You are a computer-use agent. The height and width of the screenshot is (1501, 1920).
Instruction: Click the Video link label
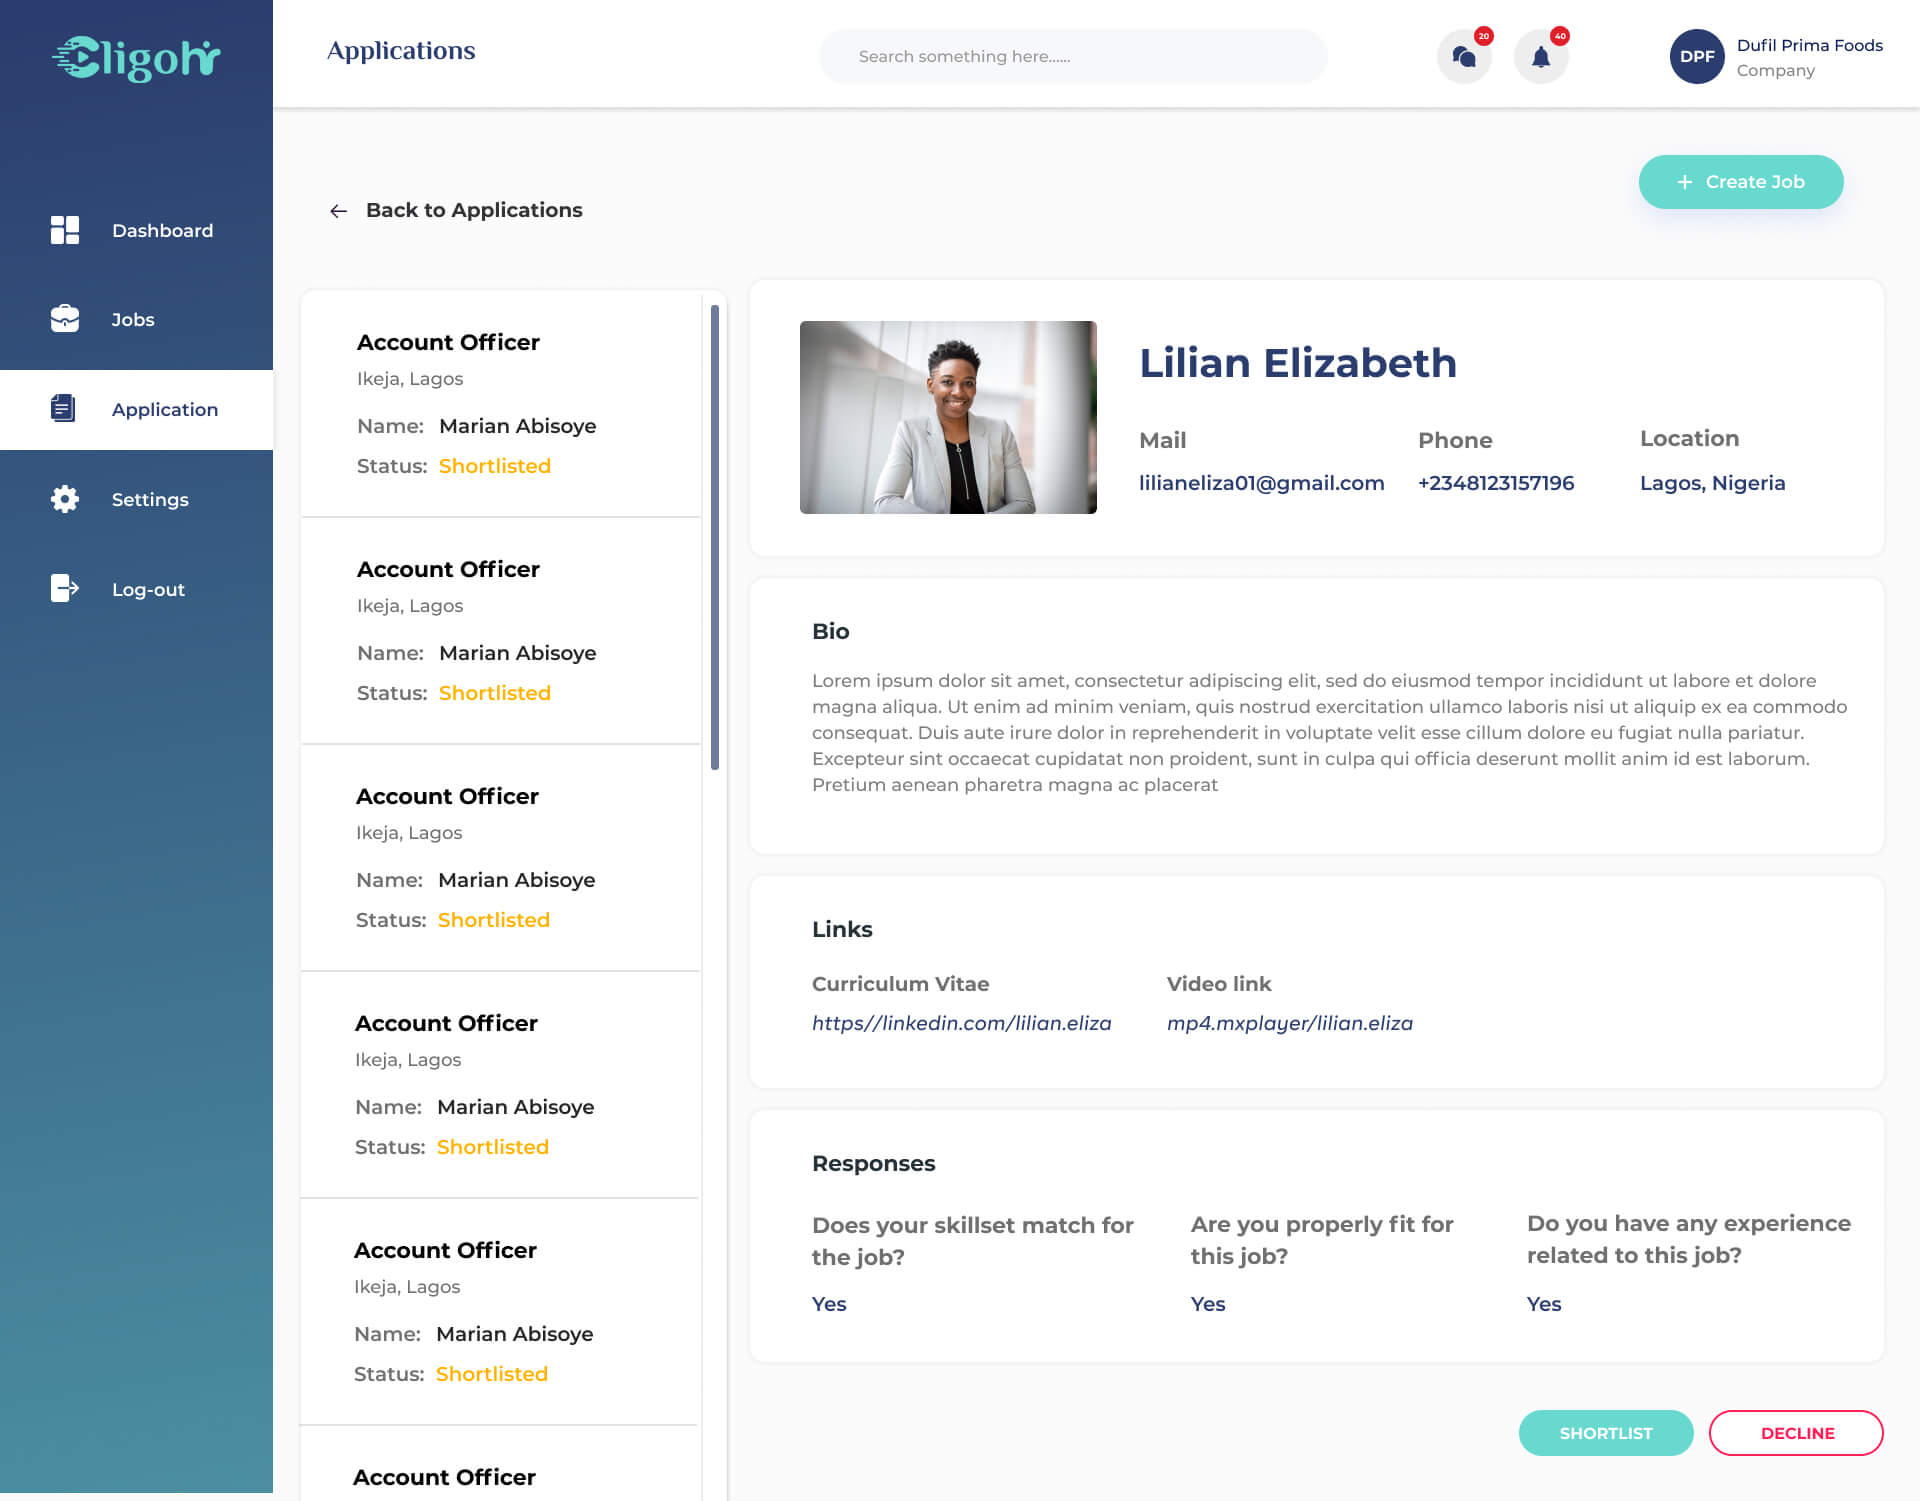point(1219,984)
